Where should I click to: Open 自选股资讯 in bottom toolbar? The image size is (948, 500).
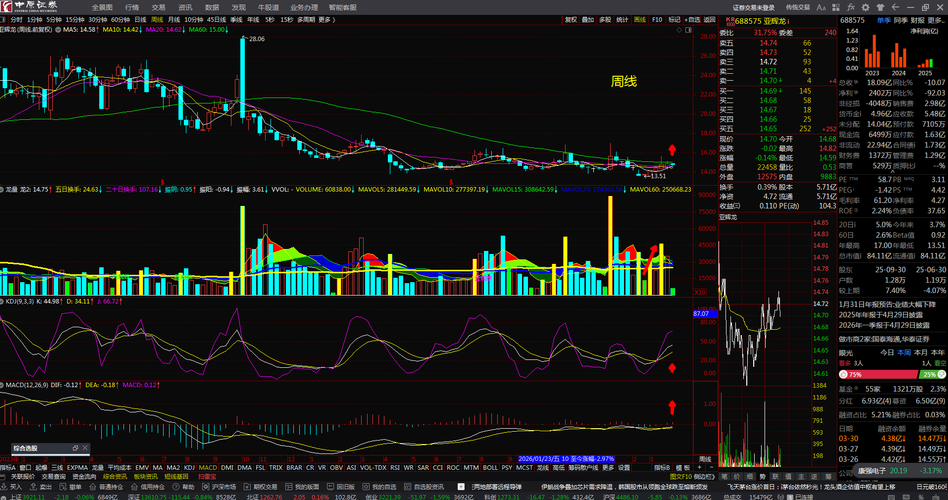[x=423, y=487]
